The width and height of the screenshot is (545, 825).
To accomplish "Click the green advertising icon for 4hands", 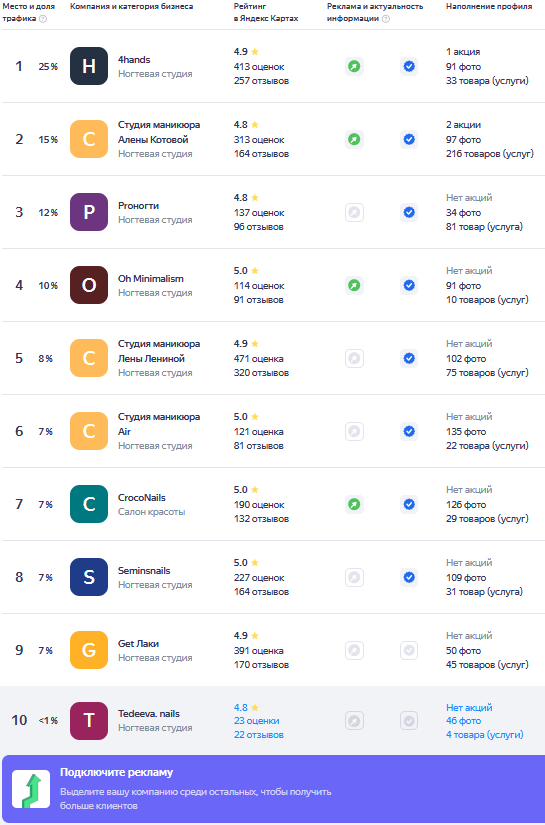I will 355,66.
